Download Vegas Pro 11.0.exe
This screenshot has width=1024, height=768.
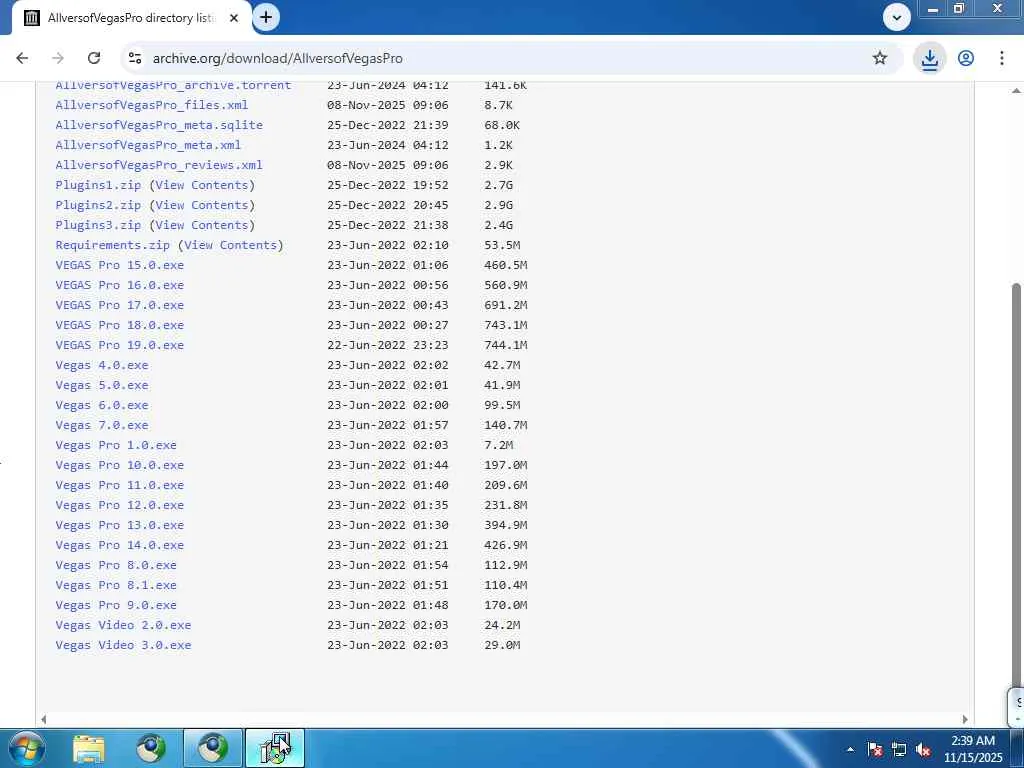120,485
